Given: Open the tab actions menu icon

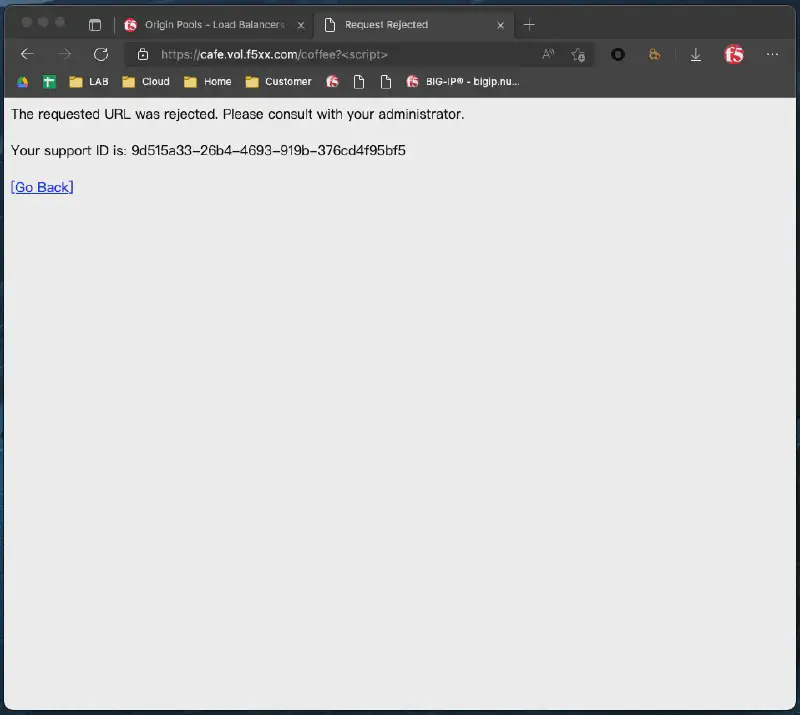Looking at the screenshot, I should tap(95, 25).
